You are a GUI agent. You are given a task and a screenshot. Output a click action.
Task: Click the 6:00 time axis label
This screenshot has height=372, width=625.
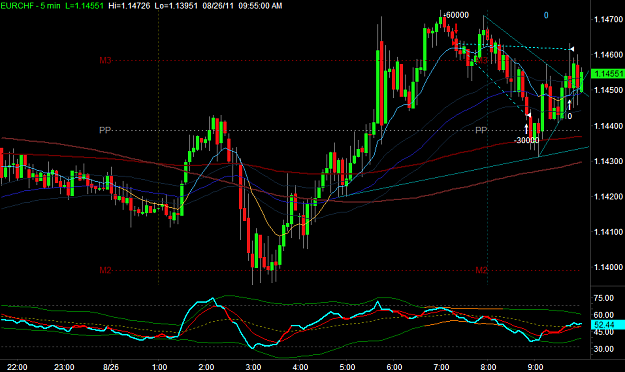click(x=395, y=367)
